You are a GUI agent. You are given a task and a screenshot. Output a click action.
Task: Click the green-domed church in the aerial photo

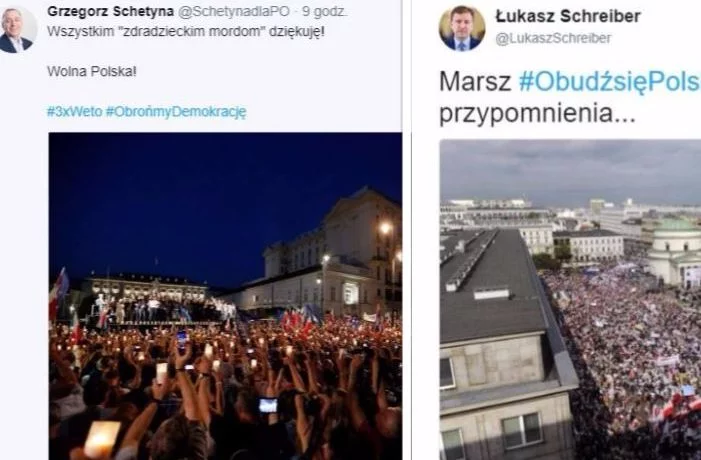coord(674,250)
